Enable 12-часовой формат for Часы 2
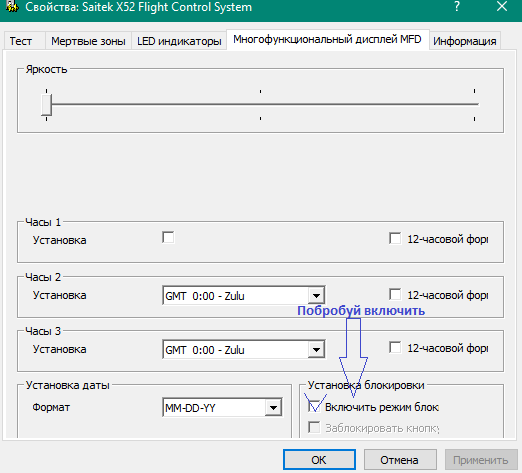The image size is (522, 473). tap(395, 294)
